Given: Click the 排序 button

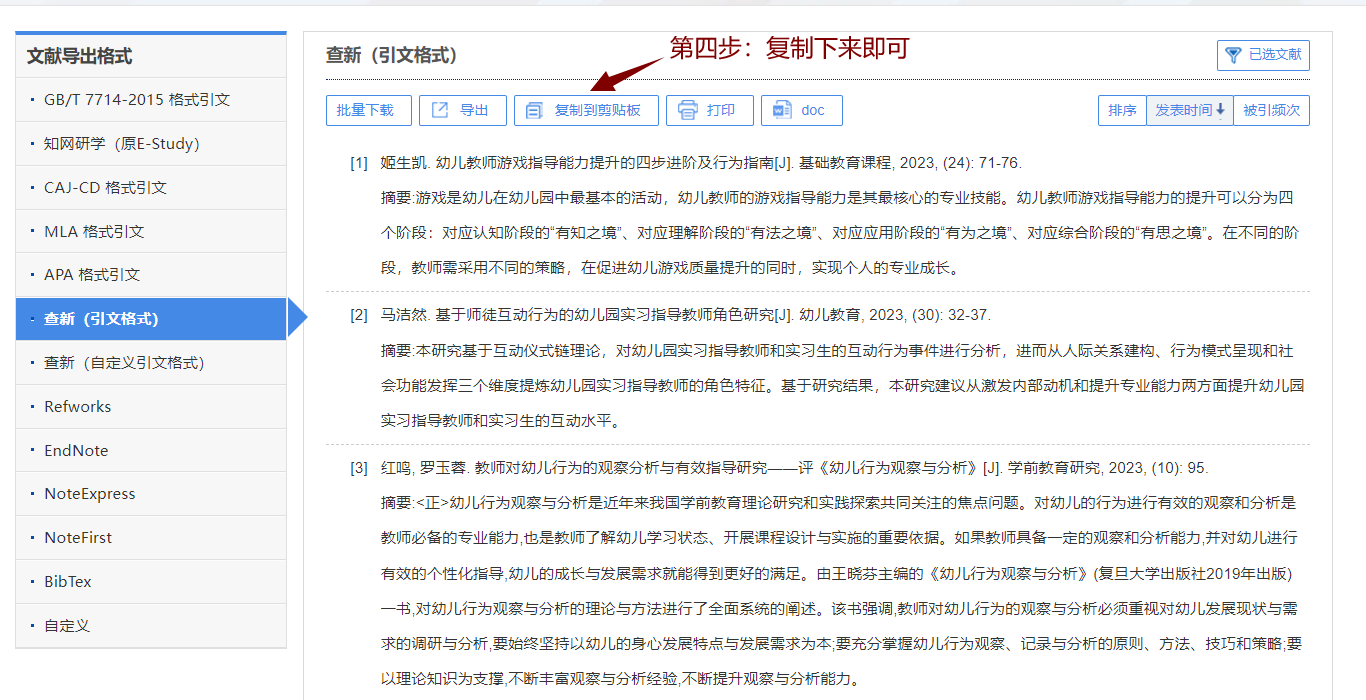Looking at the screenshot, I should pyautogui.click(x=1122, y=110).
